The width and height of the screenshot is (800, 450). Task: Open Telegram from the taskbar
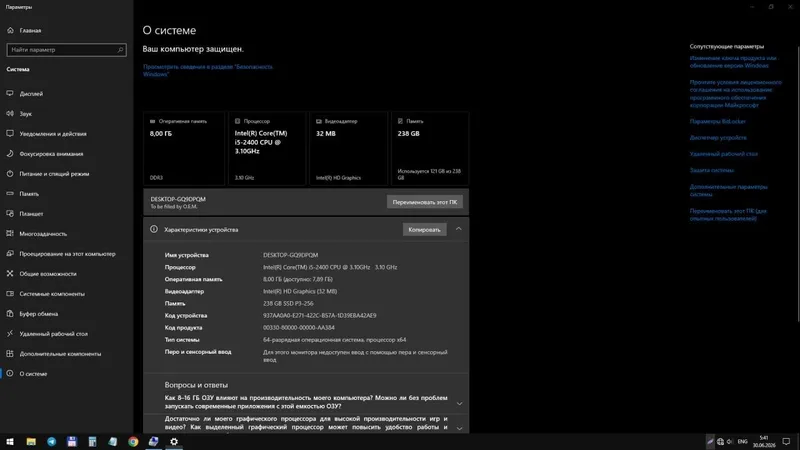click(52, 441)
